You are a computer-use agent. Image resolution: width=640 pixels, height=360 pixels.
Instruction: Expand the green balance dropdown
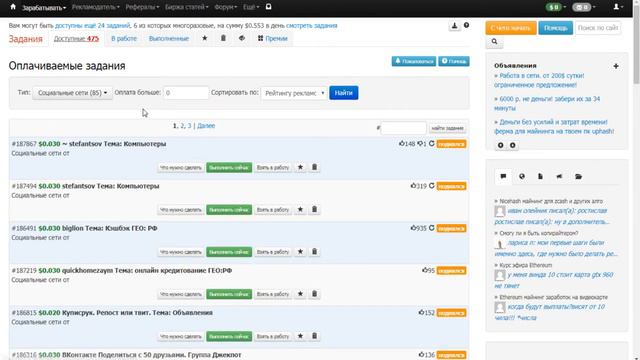click(556, 7)
